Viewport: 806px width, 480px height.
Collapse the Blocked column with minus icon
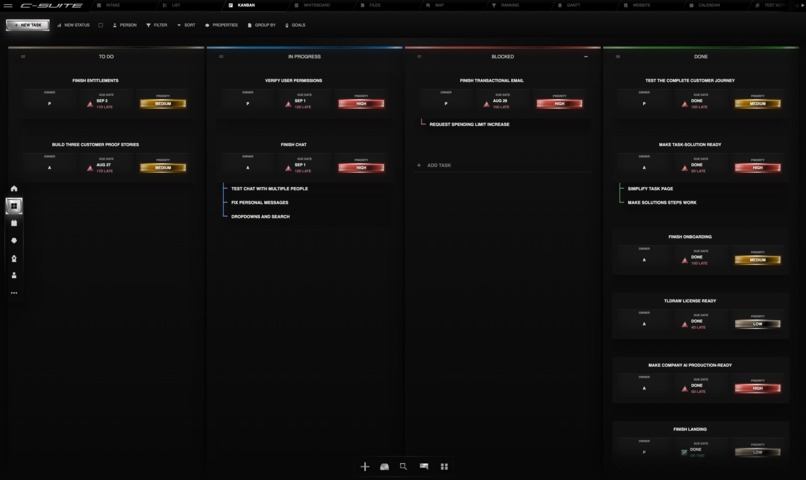tap(585, 57)
